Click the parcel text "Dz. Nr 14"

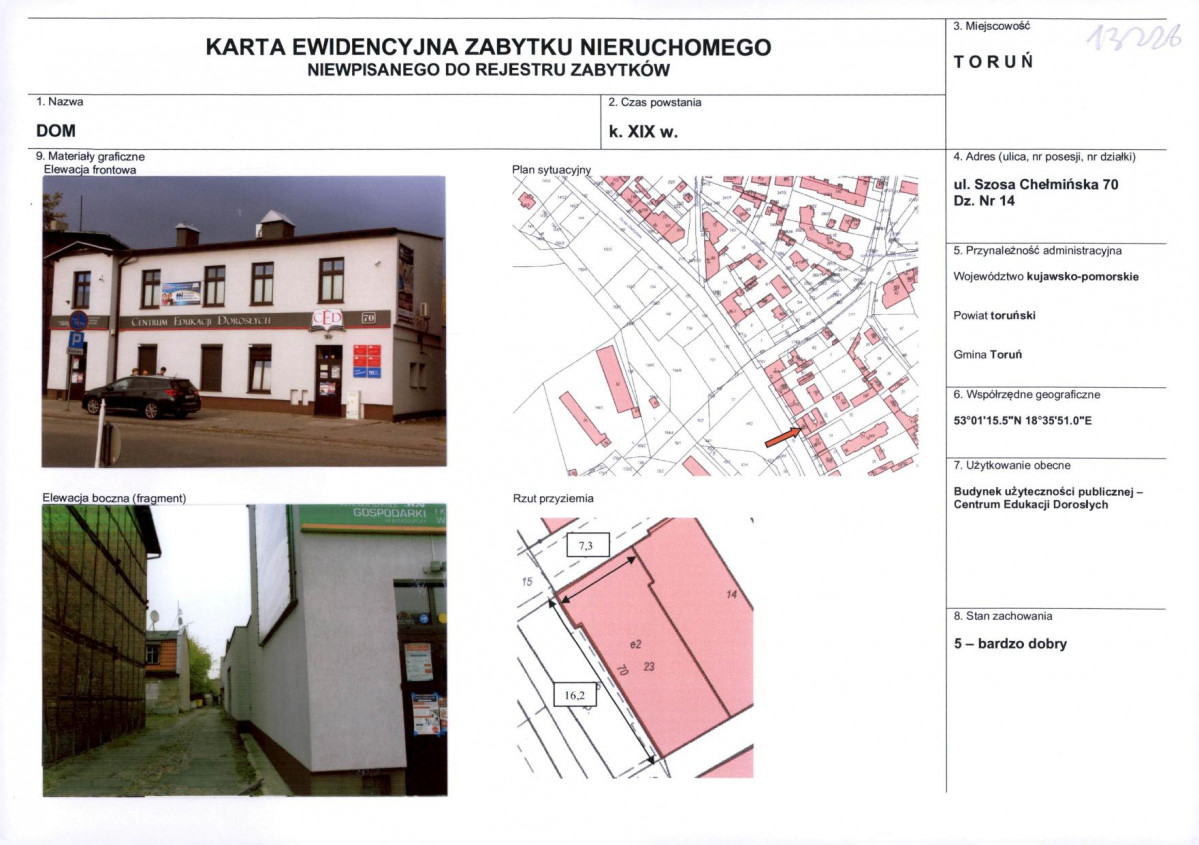point(984,201)
